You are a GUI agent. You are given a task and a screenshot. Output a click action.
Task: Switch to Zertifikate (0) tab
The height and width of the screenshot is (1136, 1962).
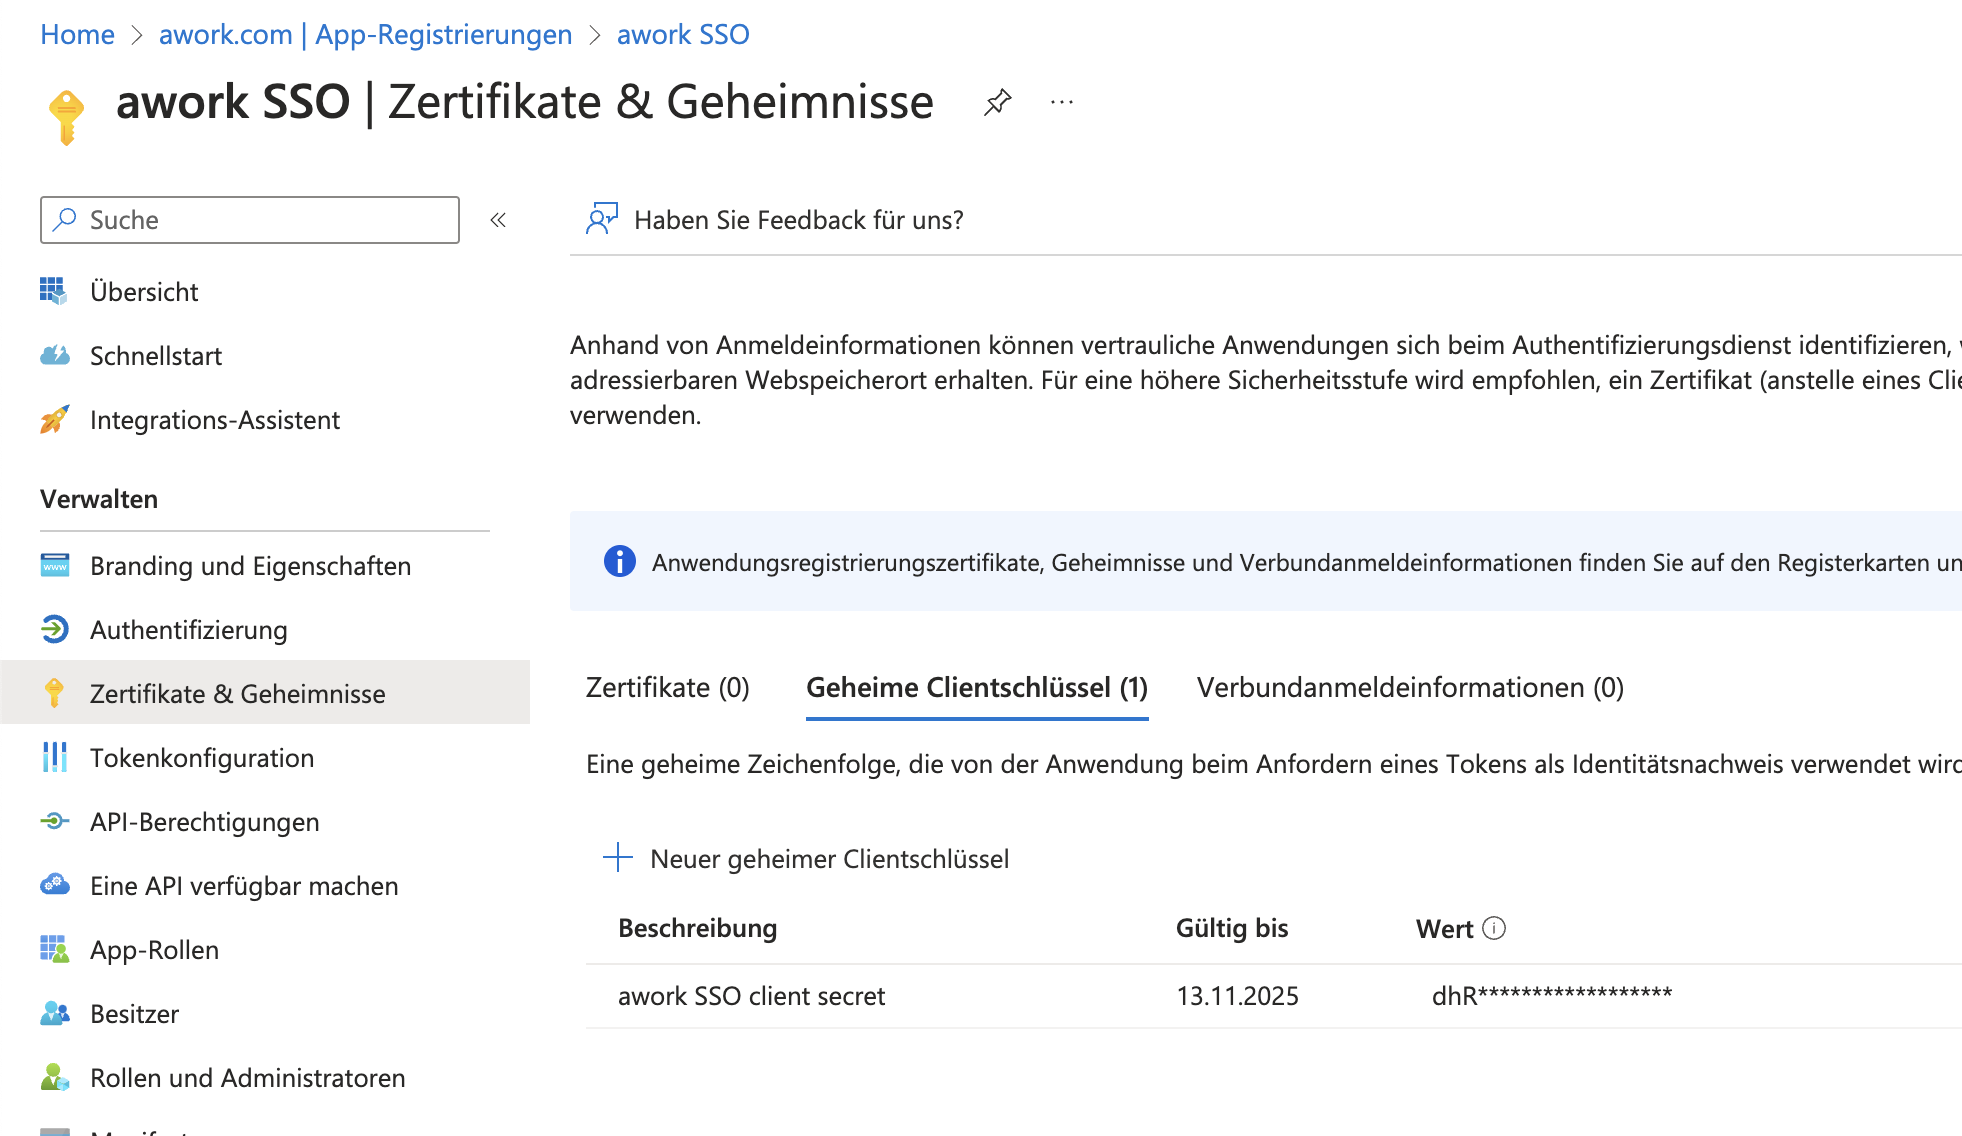point(668,688)
